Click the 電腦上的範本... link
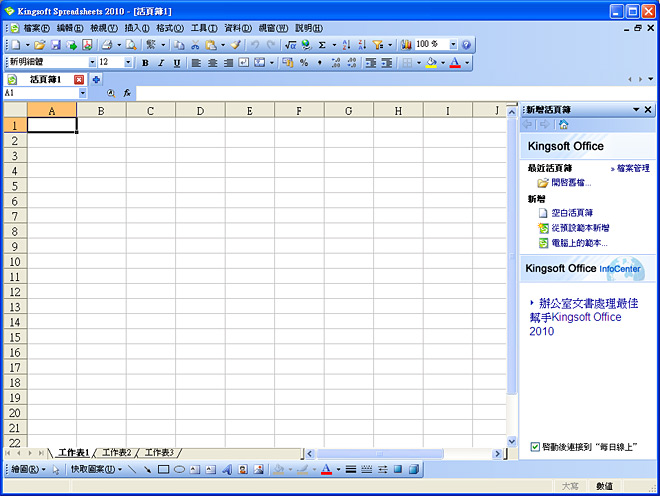This screenshot has width=660, height=496. click(x=579, y=243)
